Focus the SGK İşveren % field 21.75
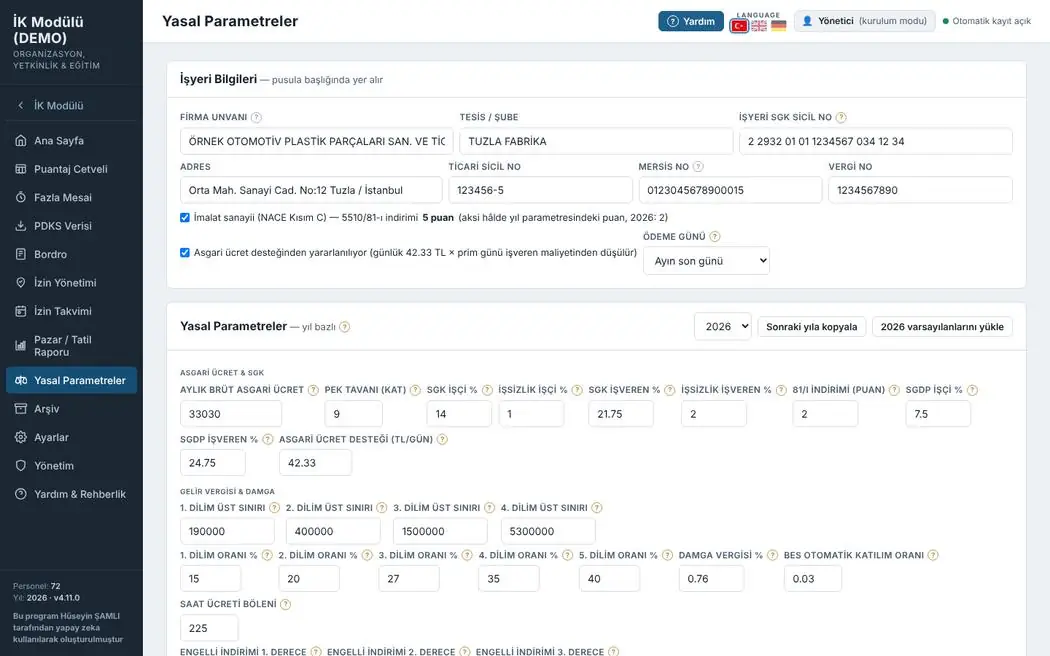This screenshot has width=1050, height=656. pyautogui.click(x=621, y=414)
